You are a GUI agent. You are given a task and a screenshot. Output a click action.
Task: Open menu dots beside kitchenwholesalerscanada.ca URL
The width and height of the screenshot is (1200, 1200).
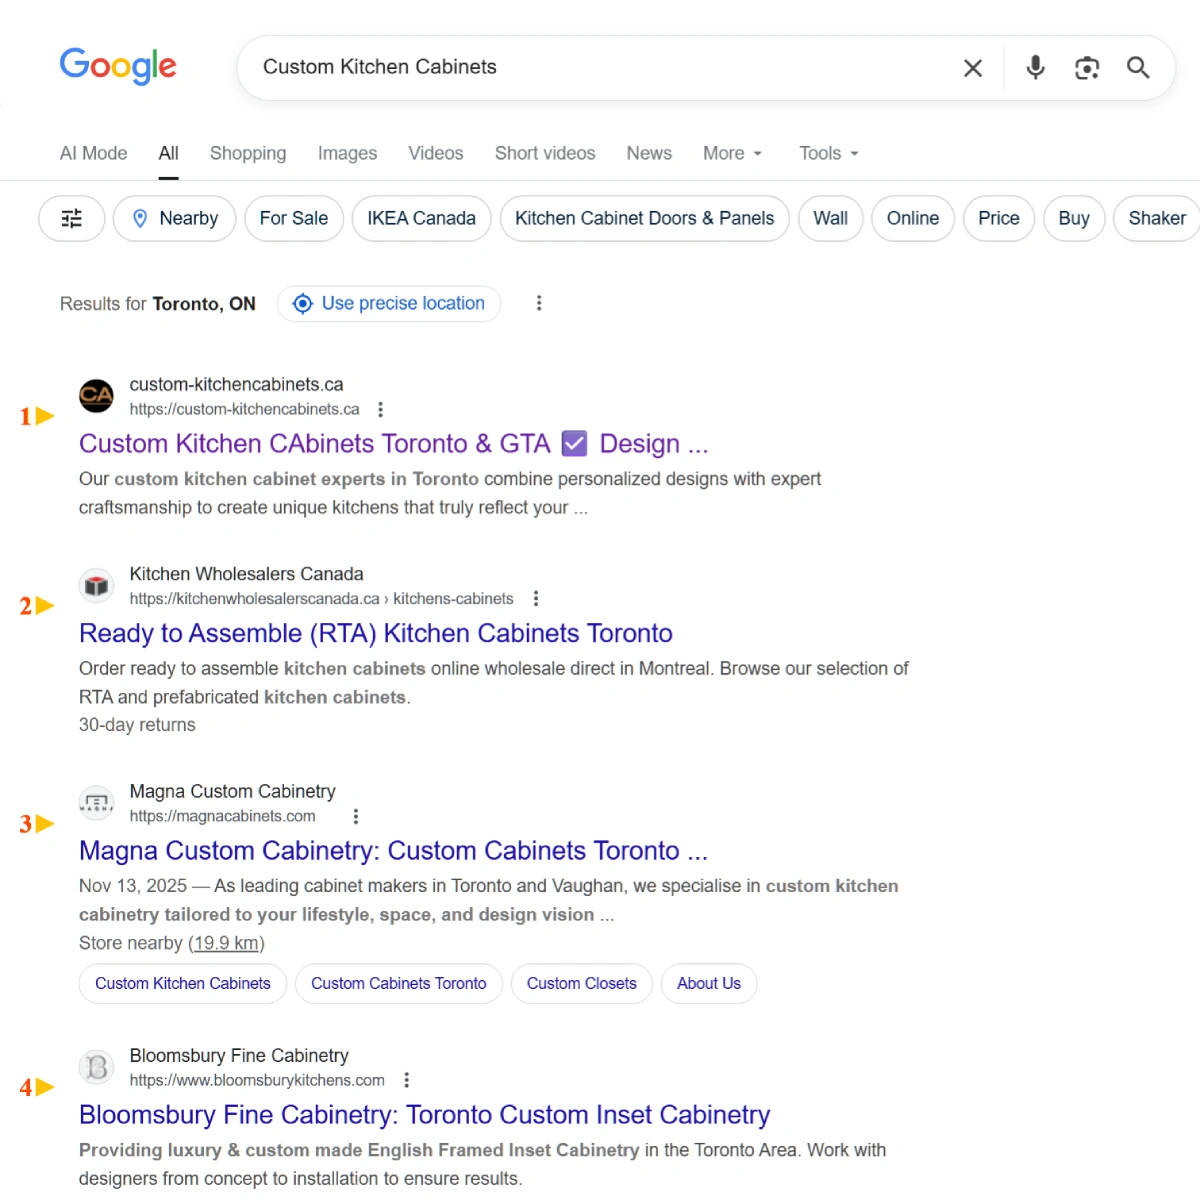point(536,599)
